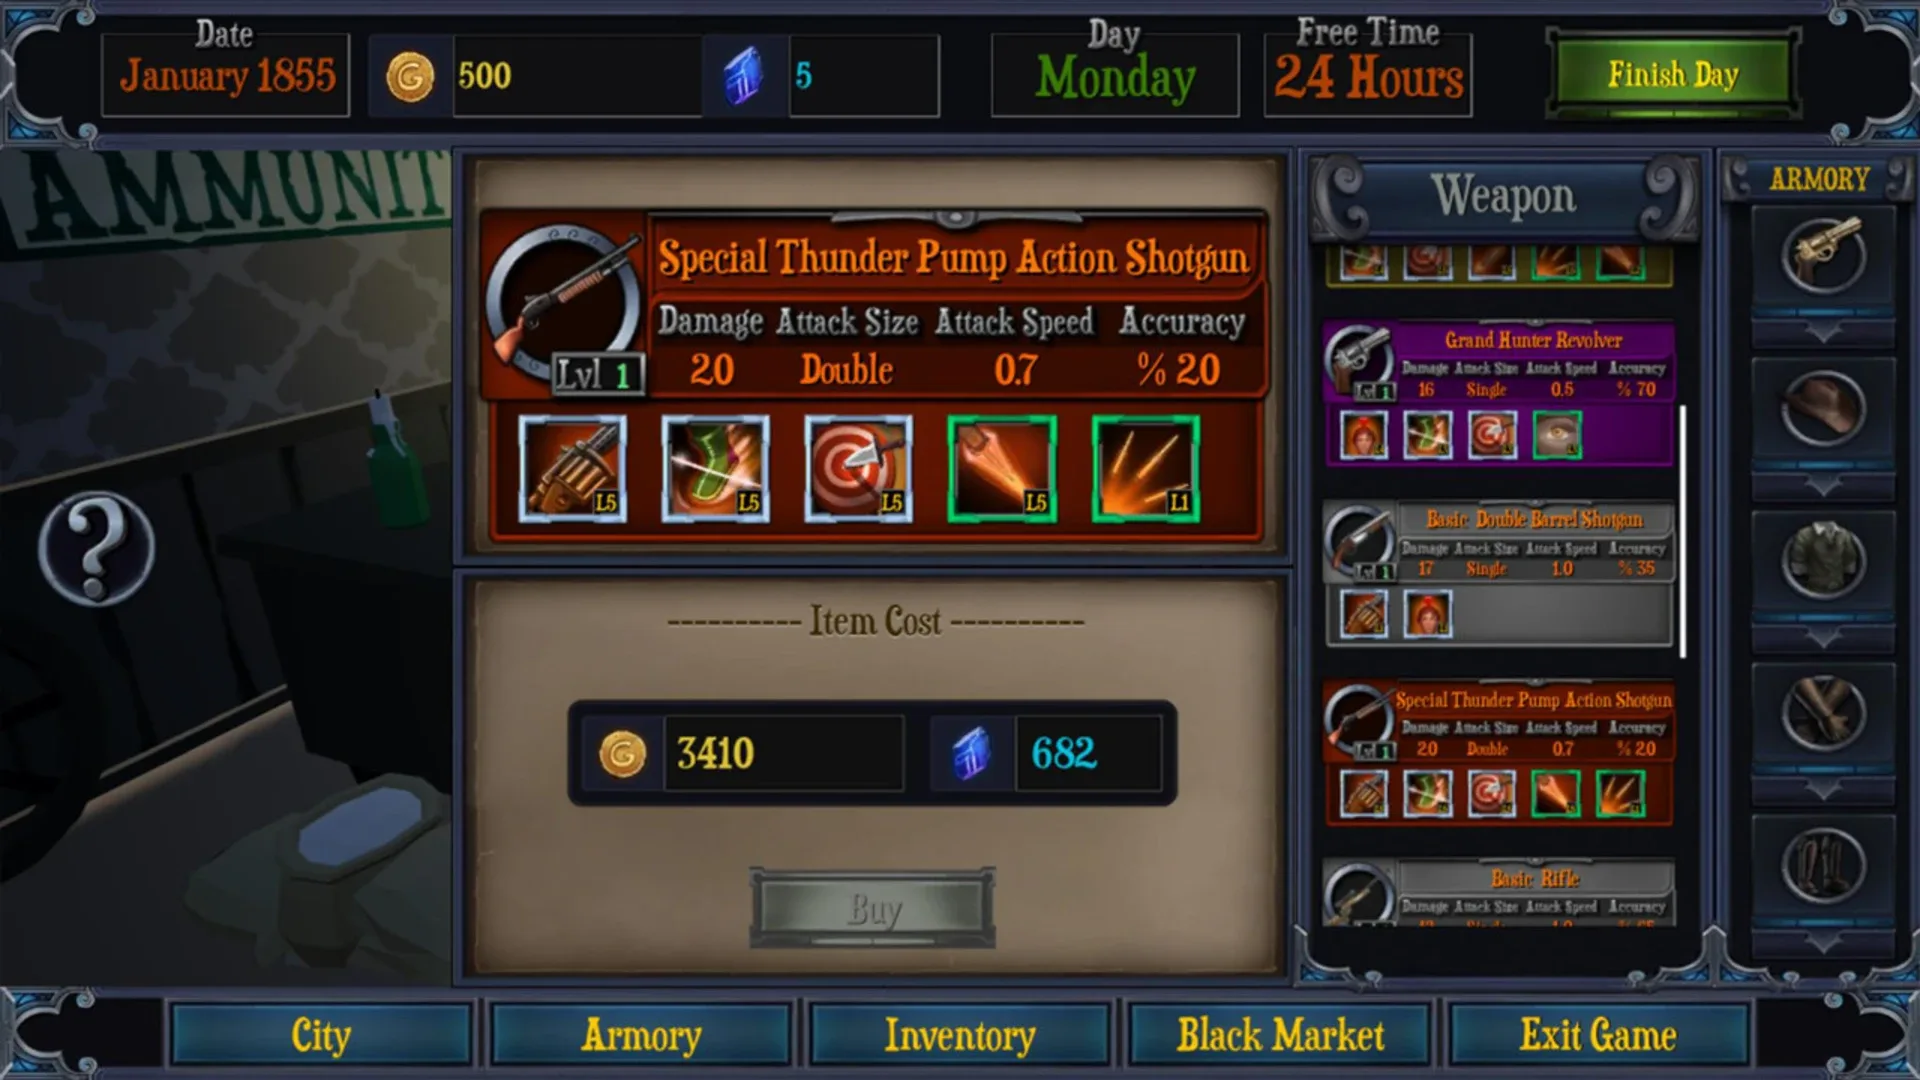Select Grand Hunter Revolver in weapon list

[1498, 393]
